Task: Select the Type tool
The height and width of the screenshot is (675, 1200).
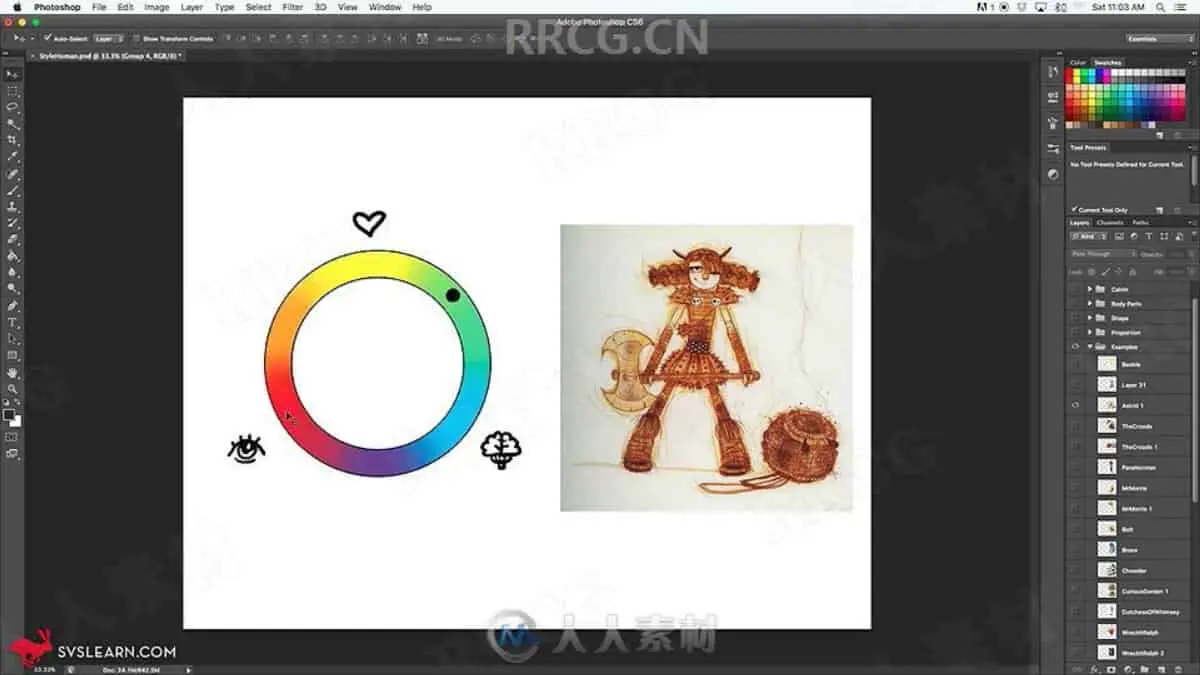Action: tap(13, 322)
